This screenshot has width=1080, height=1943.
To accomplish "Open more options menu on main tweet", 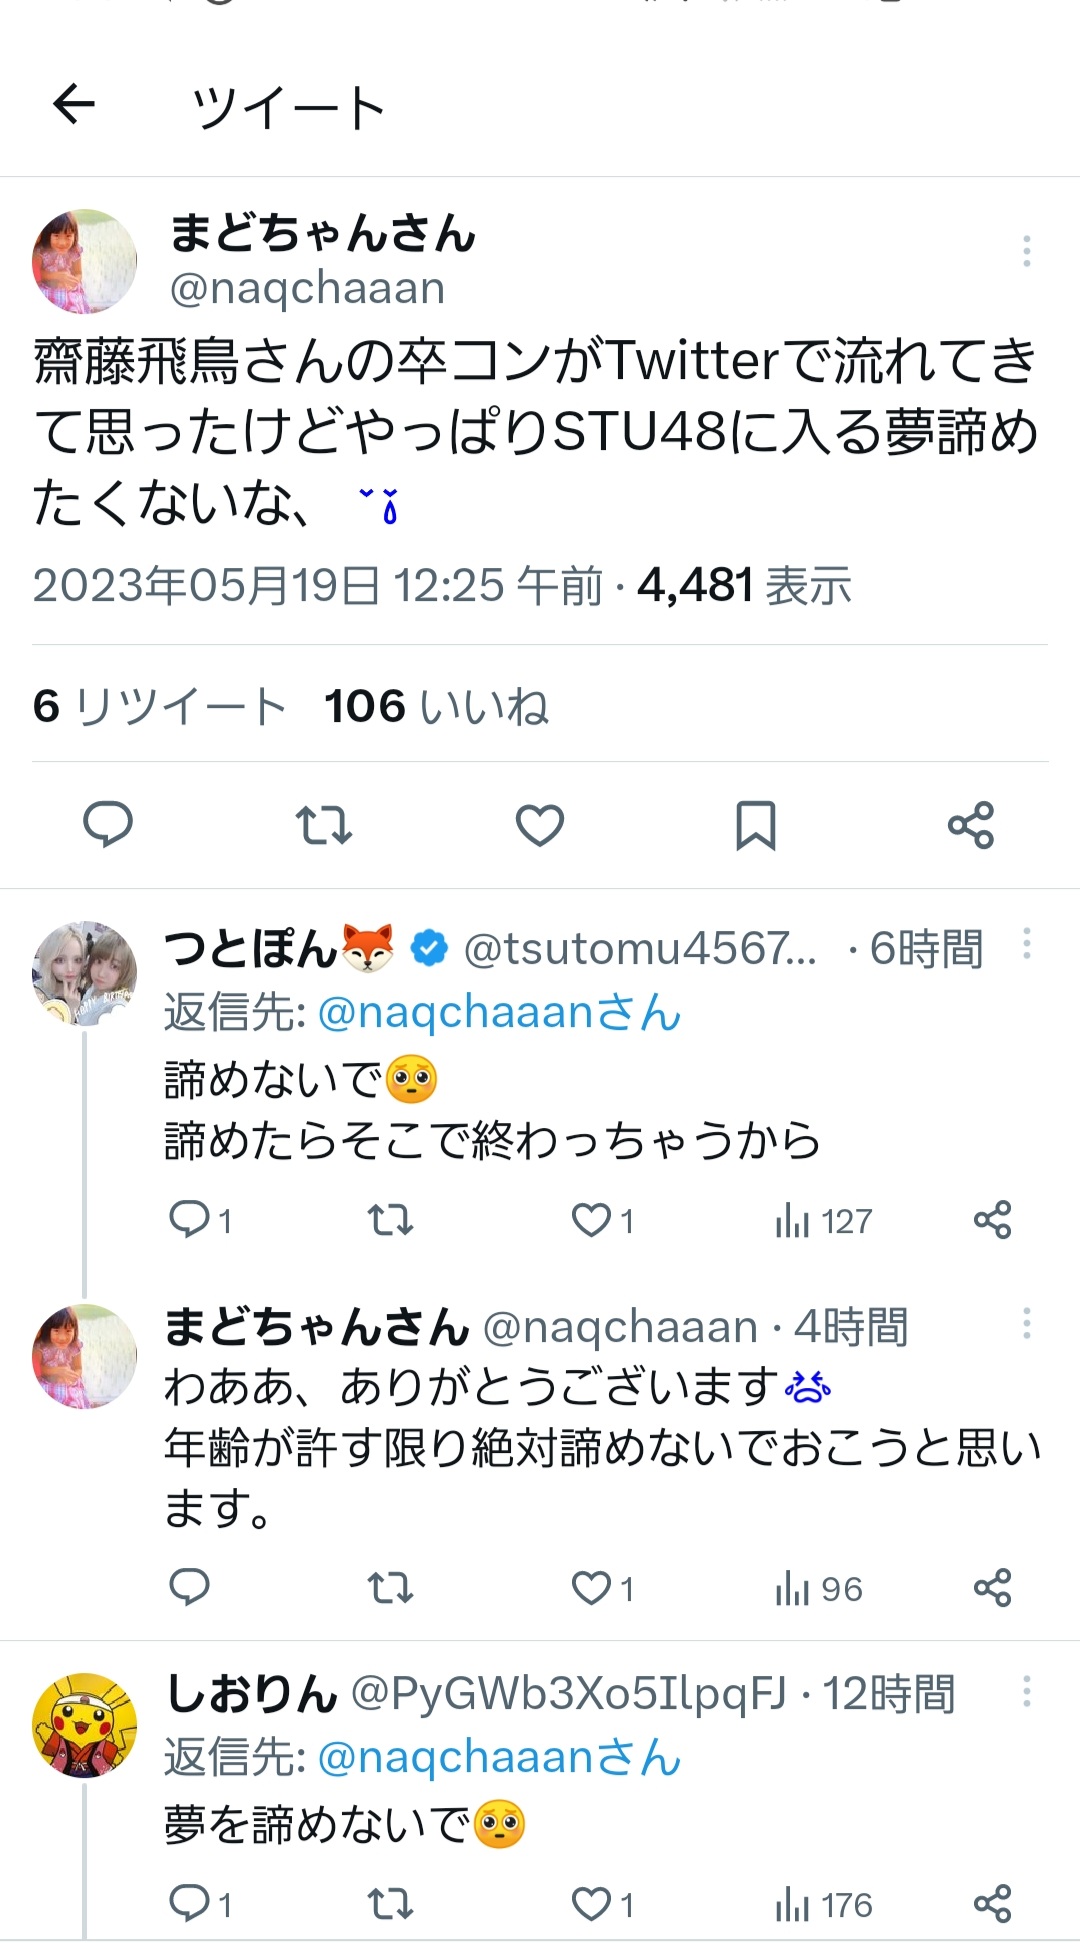I will tap(1026, 251).
